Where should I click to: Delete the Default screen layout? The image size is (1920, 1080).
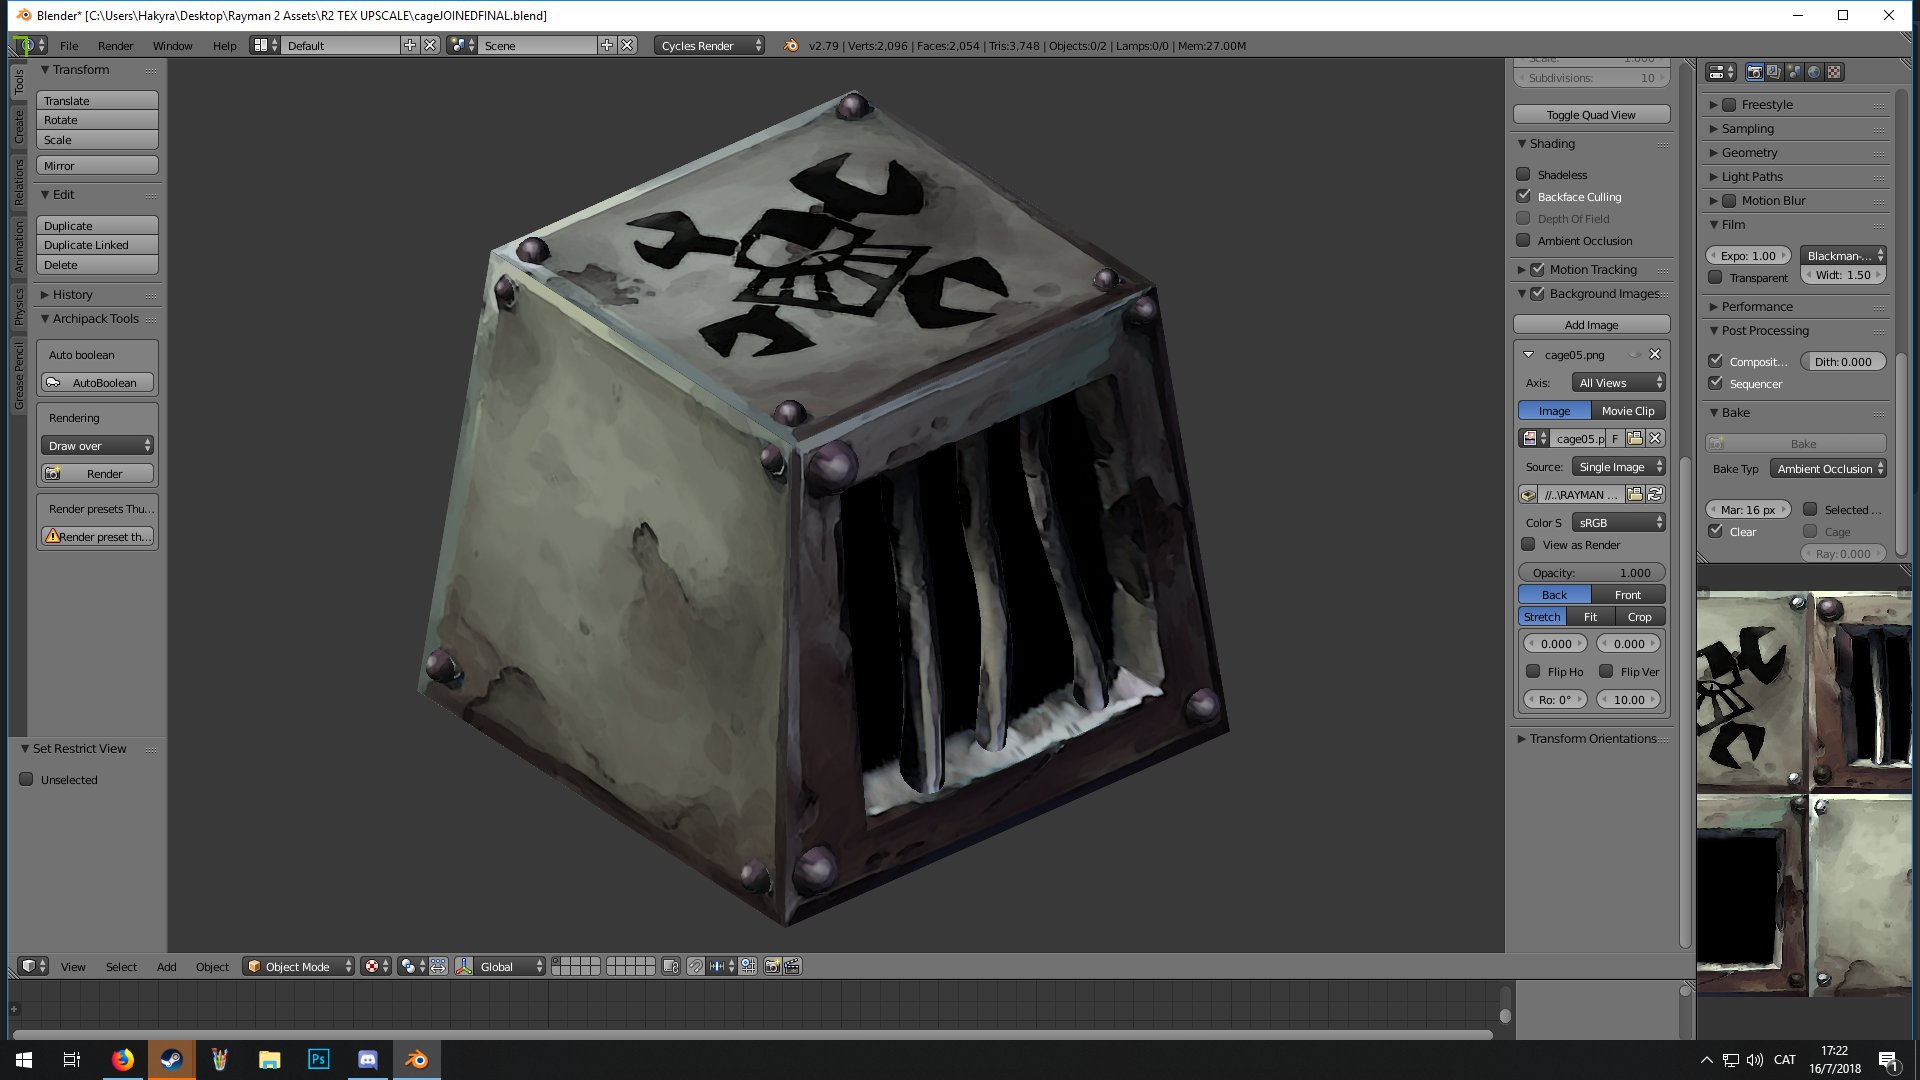[x=430, y=45]
